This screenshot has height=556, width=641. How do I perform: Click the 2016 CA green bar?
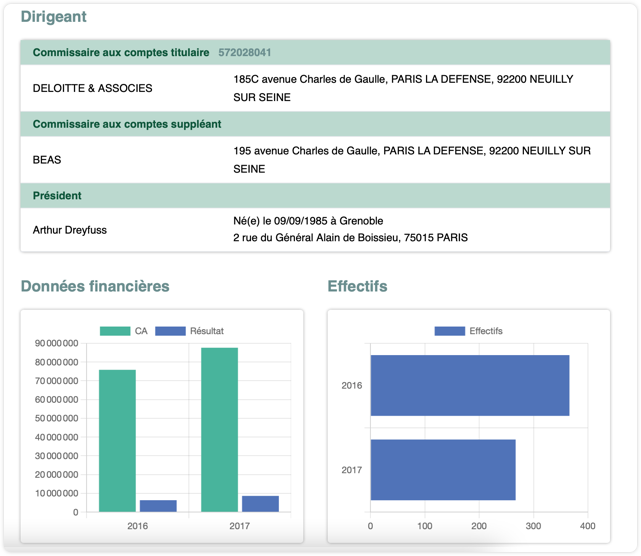pos(117,440)
